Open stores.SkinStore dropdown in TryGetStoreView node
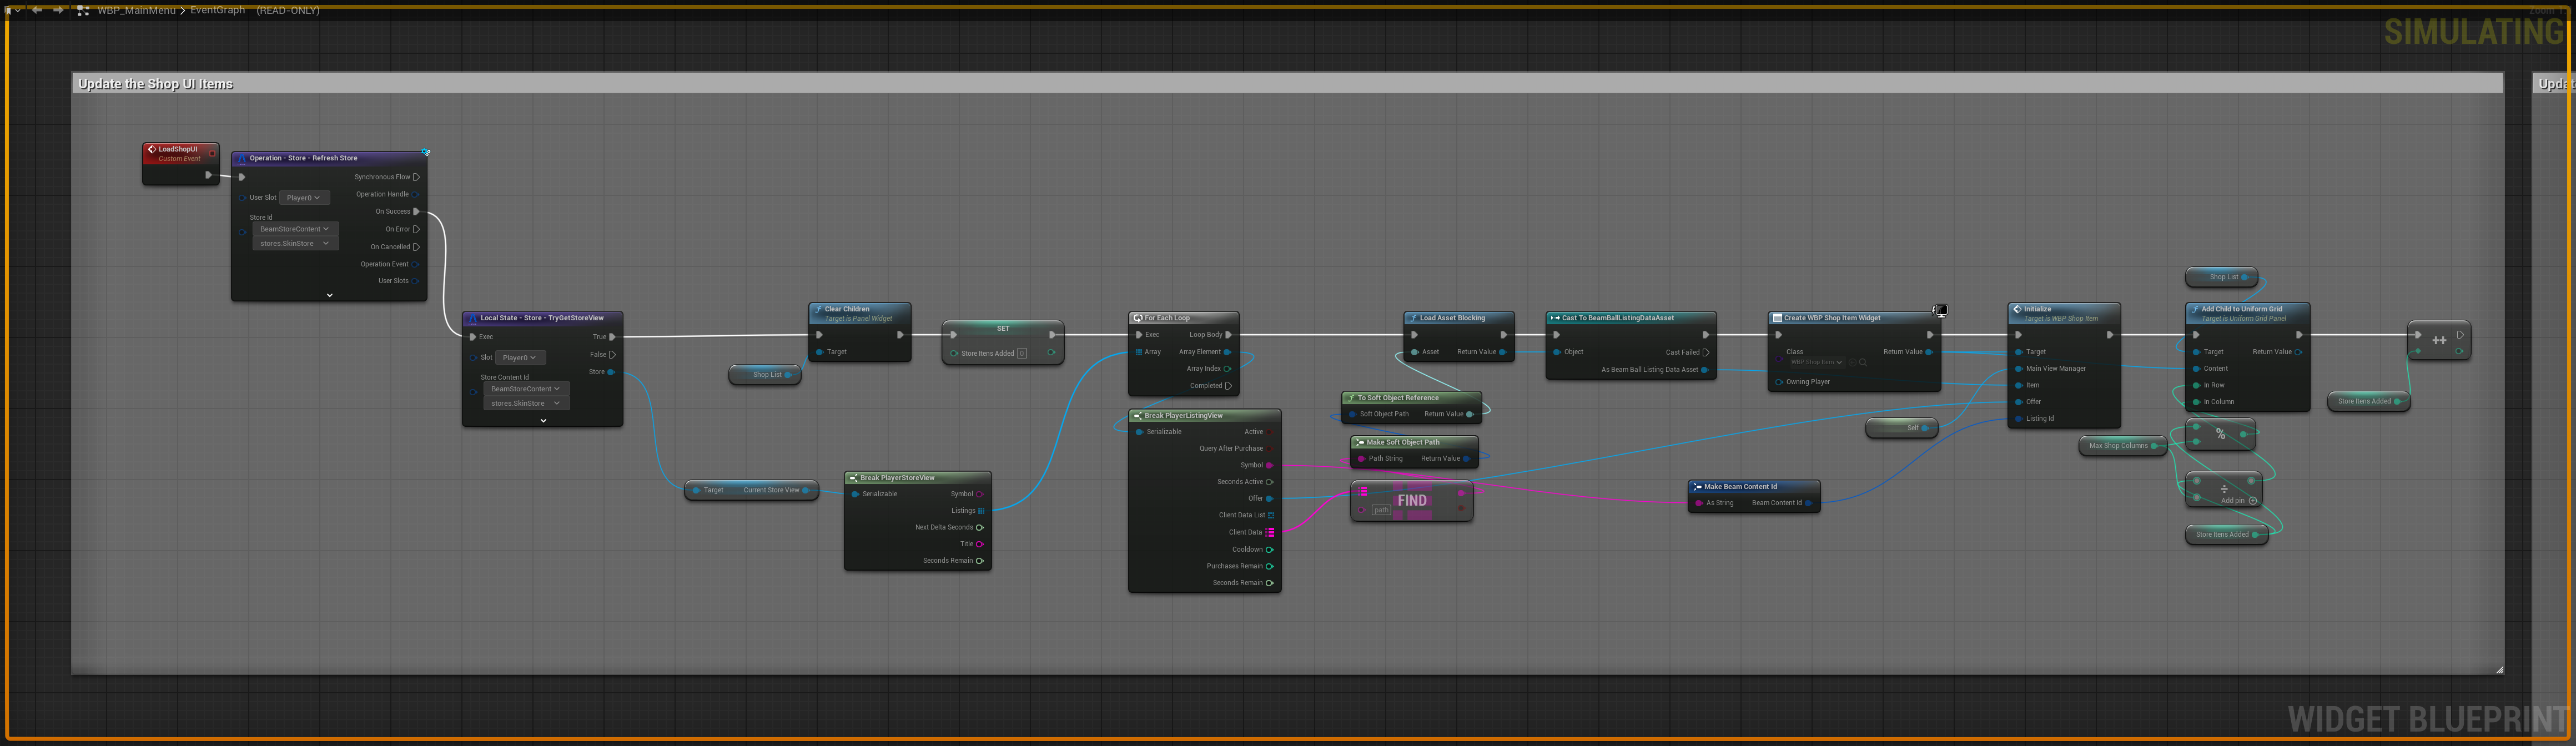The image size is (2576, 746). (x=526, y=403)
